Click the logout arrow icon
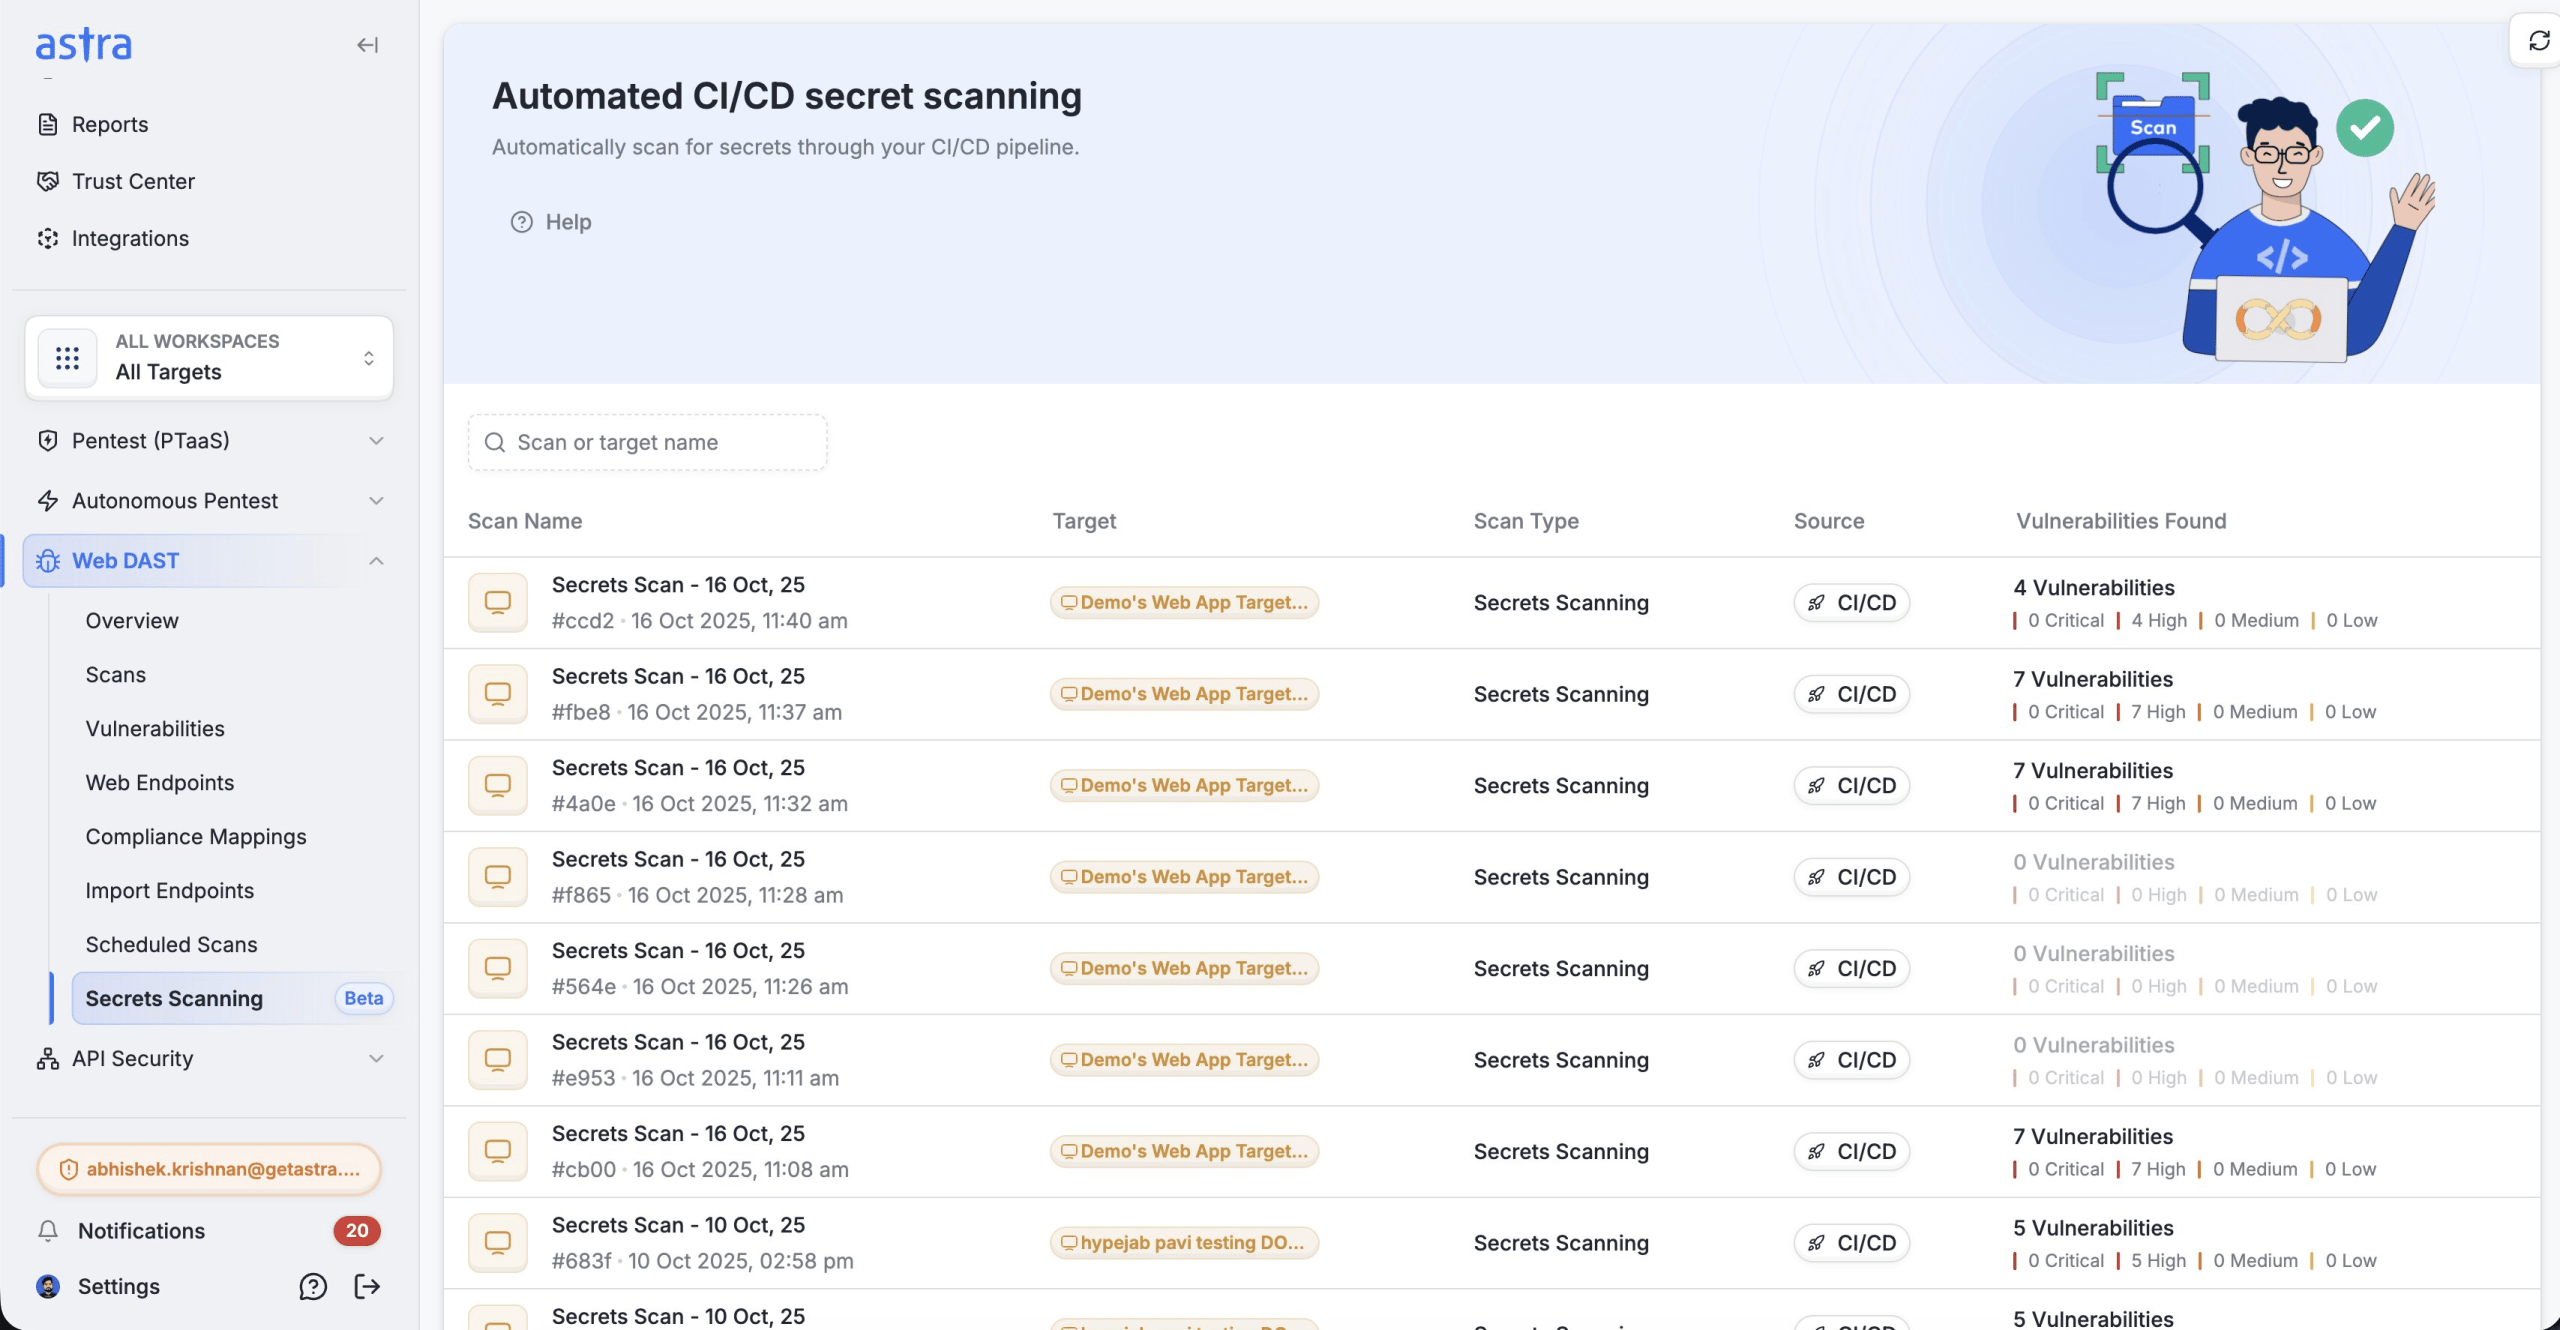Viewport: 2560px width, 1330px height. 367,1287
